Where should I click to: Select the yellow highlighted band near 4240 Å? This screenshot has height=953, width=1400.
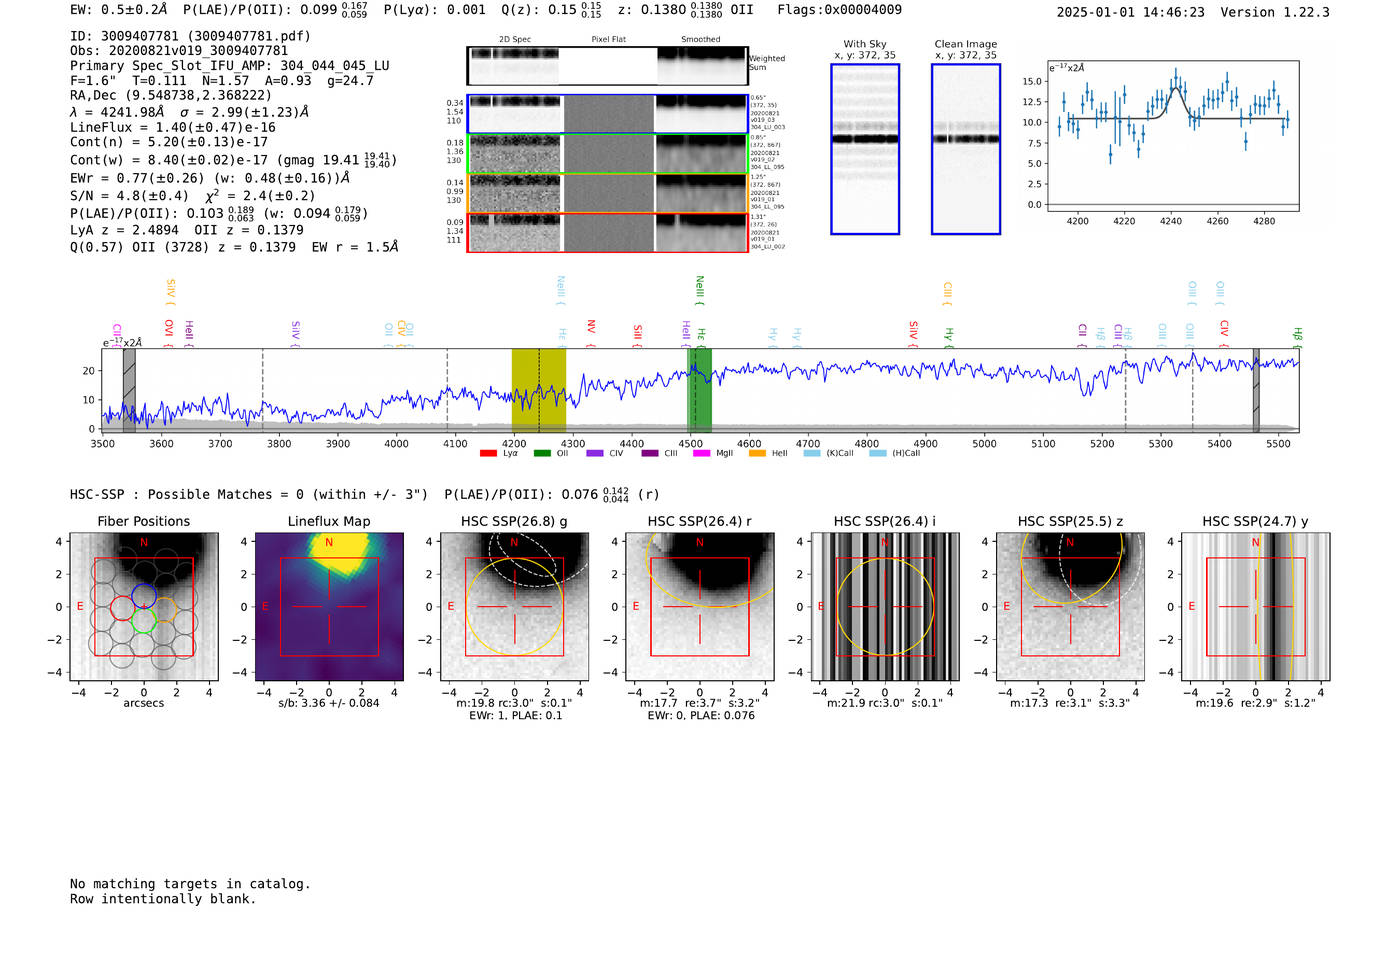click(x=539, y=391)
